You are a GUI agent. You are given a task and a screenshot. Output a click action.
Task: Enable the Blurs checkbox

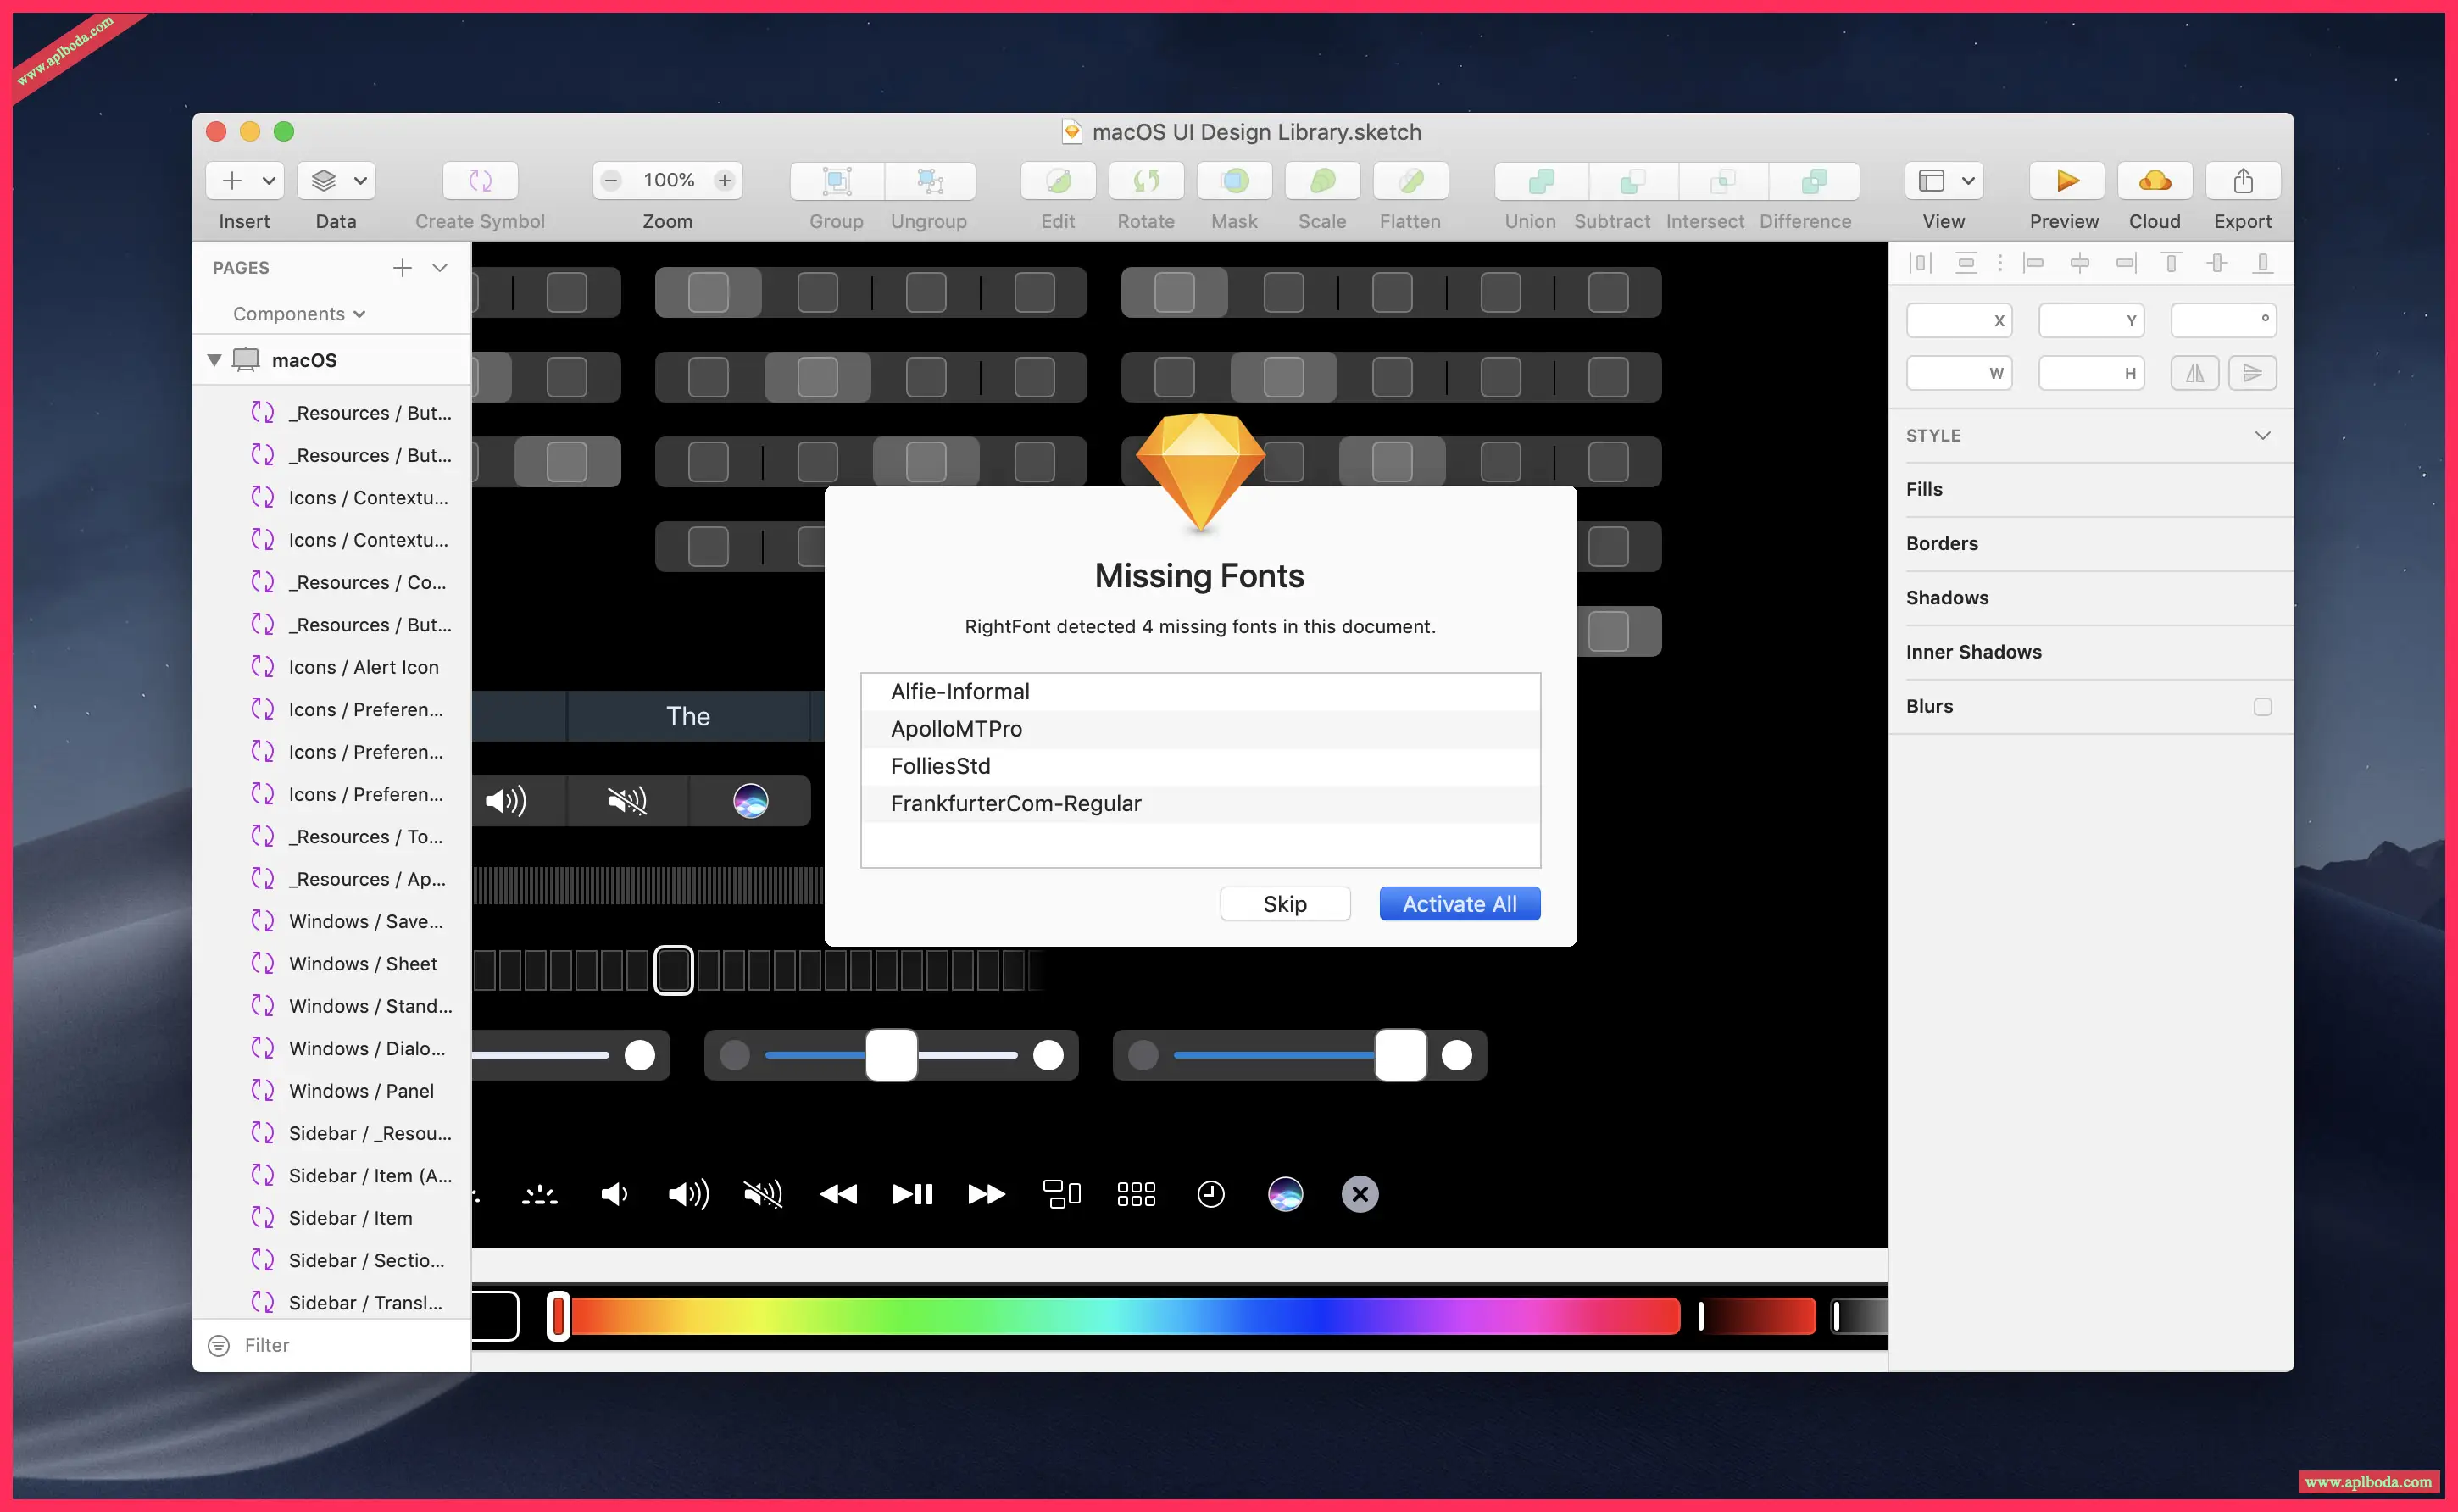2262,707
